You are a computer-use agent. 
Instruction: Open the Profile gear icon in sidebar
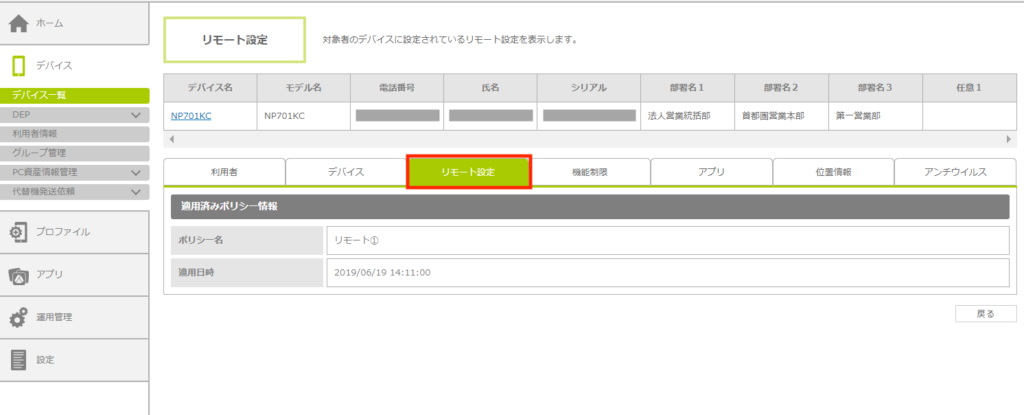tap(19, 232)
